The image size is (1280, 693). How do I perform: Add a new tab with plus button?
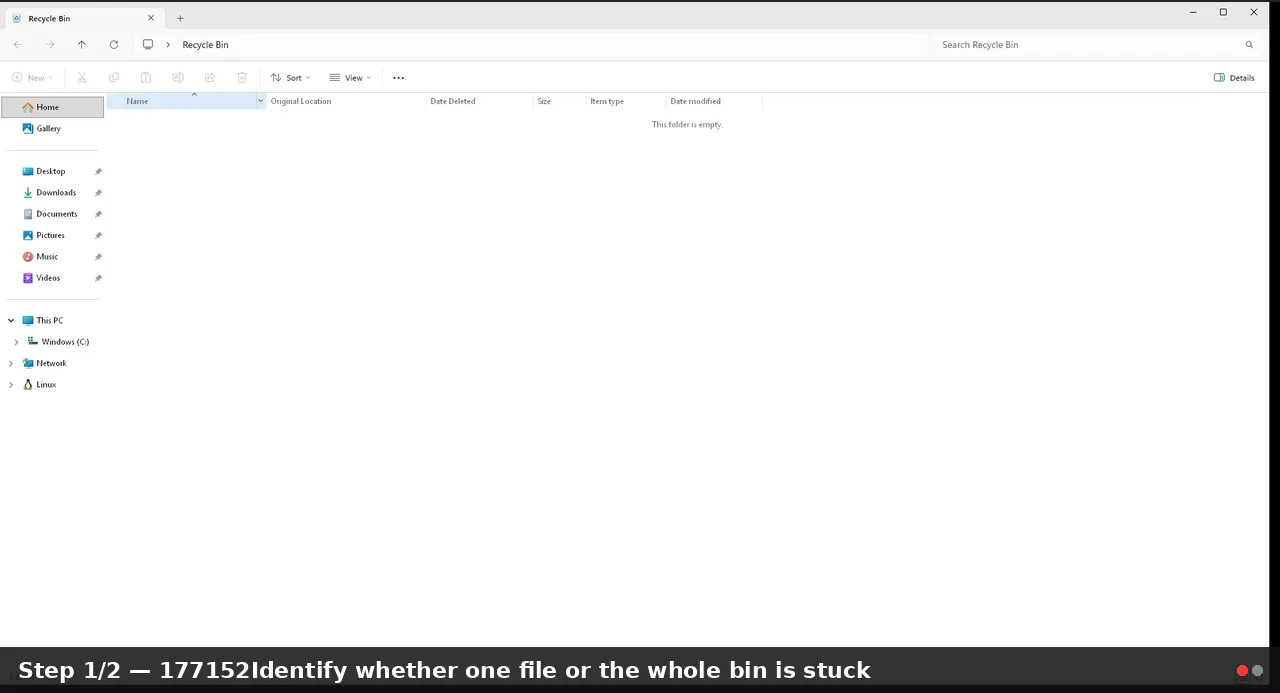tap(180, 18)
